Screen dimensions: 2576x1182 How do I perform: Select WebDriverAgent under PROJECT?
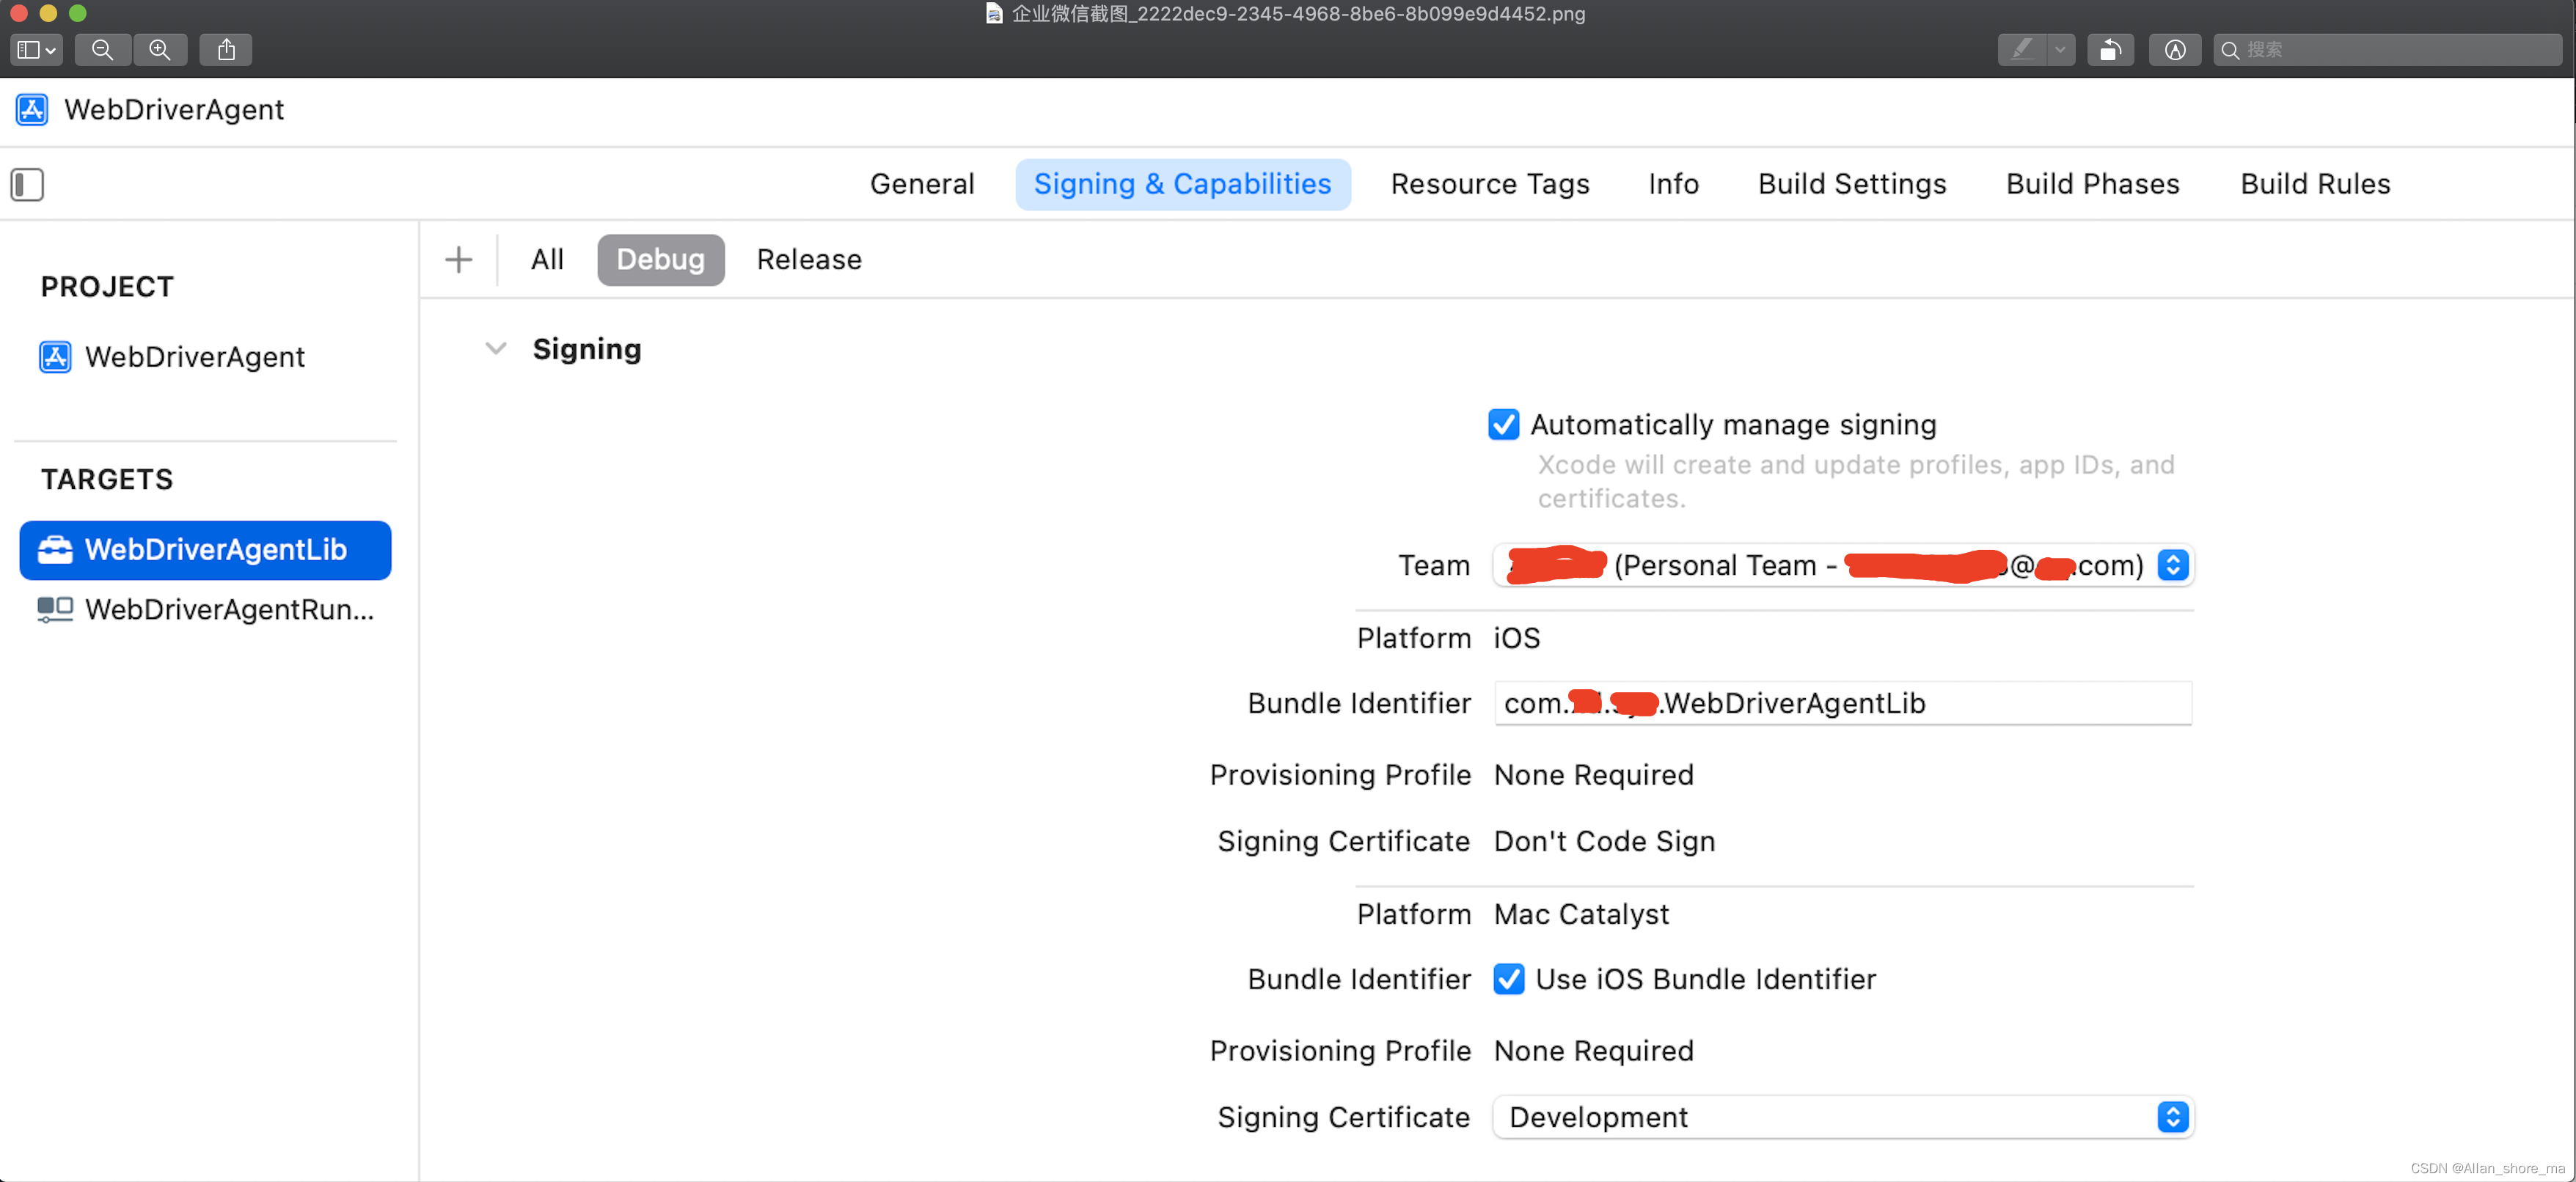coord(194,357)
